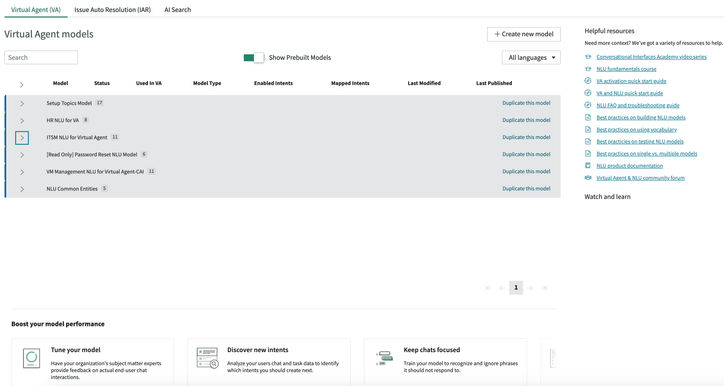Click the VM Management NLU for Virtual Agent-CAI name
The width and height of the screenshot is (724, 386).
point(95,171)
